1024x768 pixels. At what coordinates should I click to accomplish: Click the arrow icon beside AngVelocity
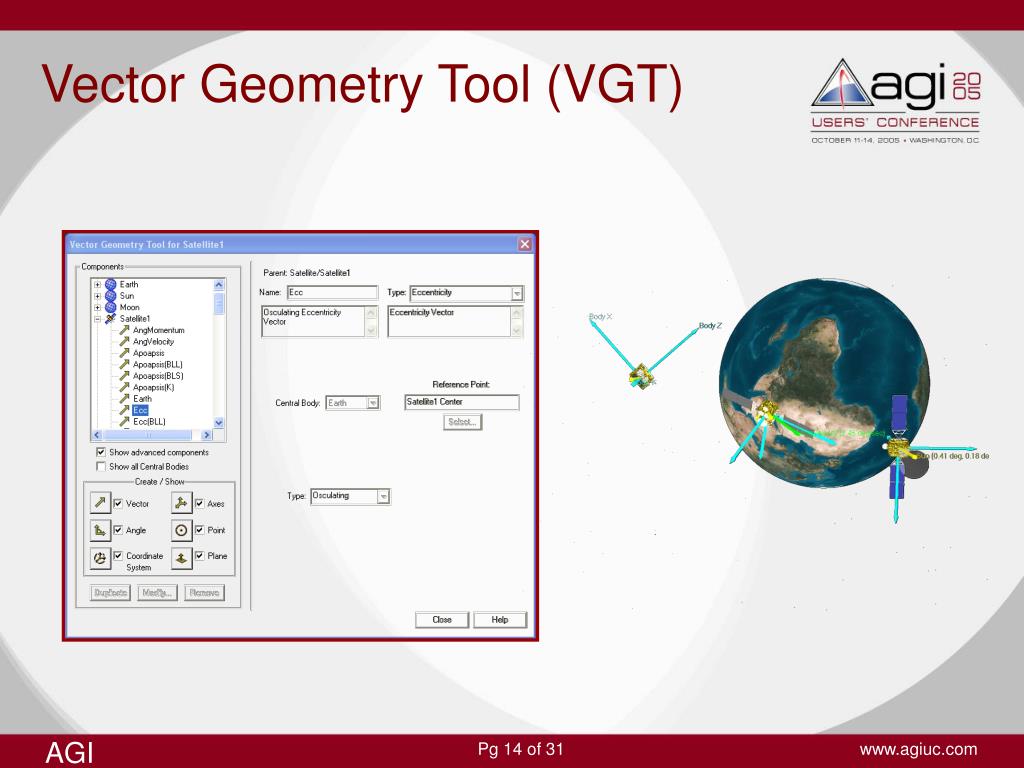coord(124,341)
